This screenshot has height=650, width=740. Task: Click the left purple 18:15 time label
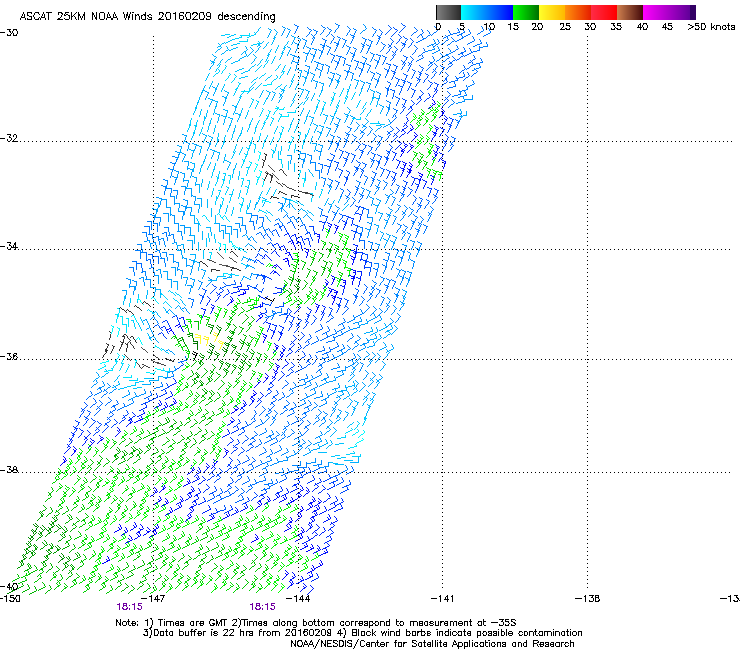[x=129, y=607]
